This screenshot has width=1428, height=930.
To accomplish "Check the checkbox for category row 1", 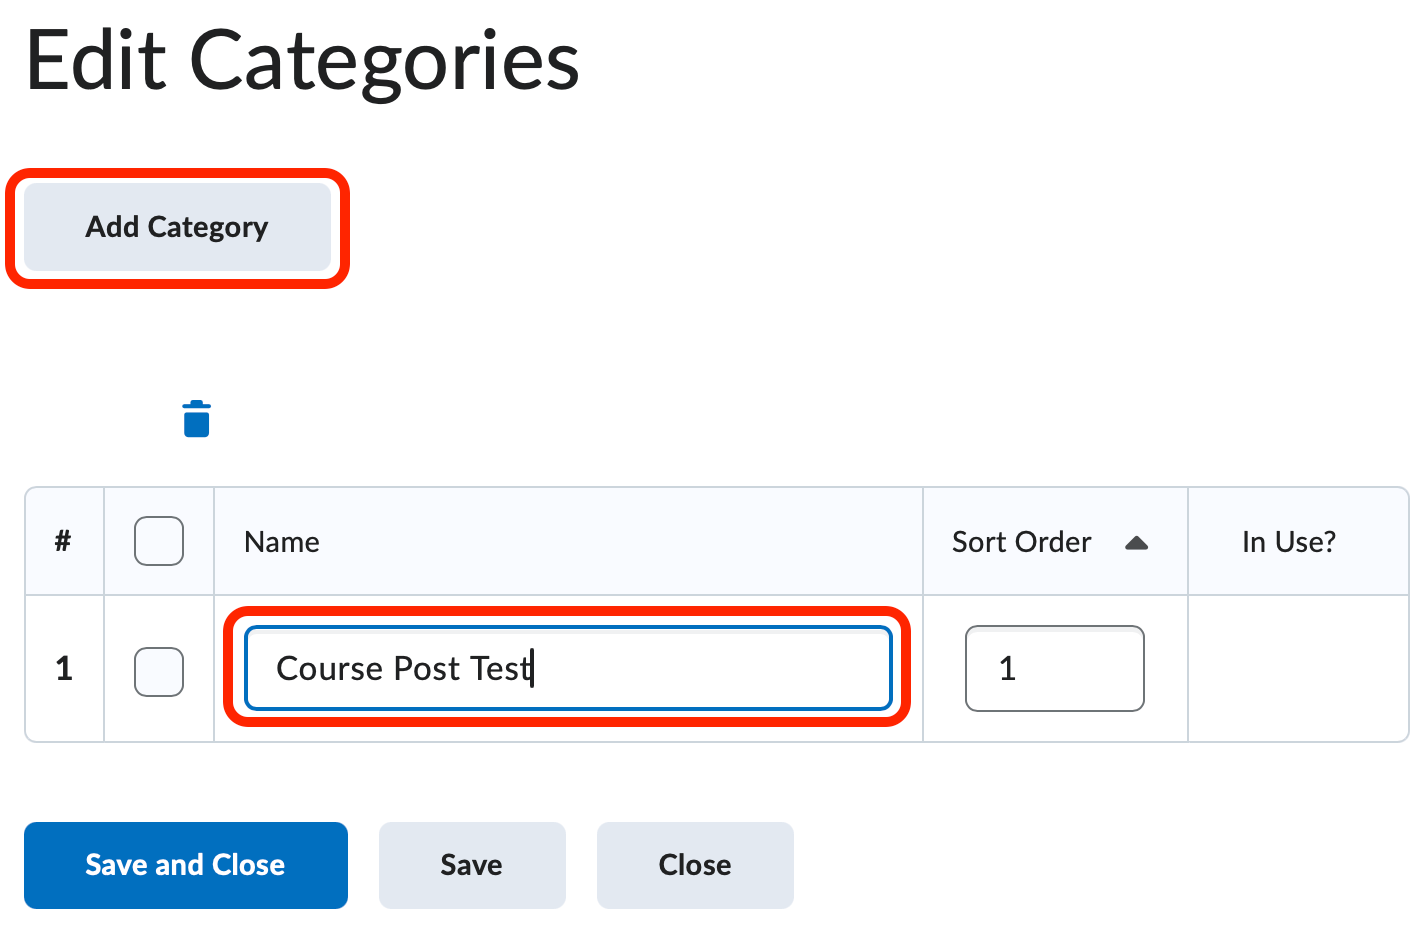I will pyautogui.click(x=158, y=672).
